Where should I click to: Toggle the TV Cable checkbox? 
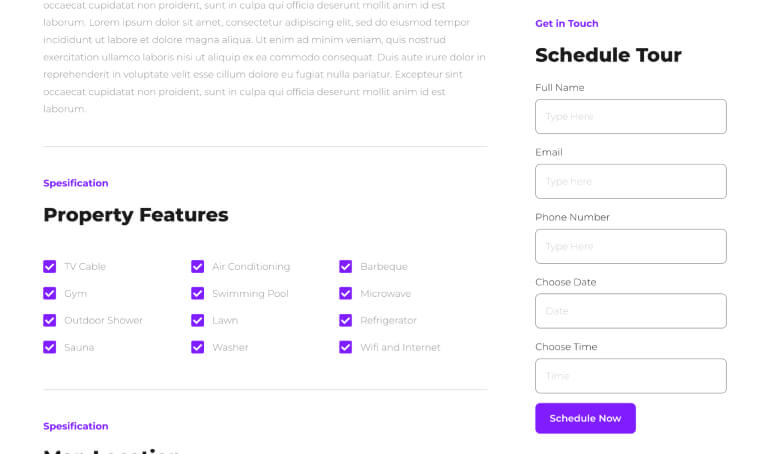49,267
